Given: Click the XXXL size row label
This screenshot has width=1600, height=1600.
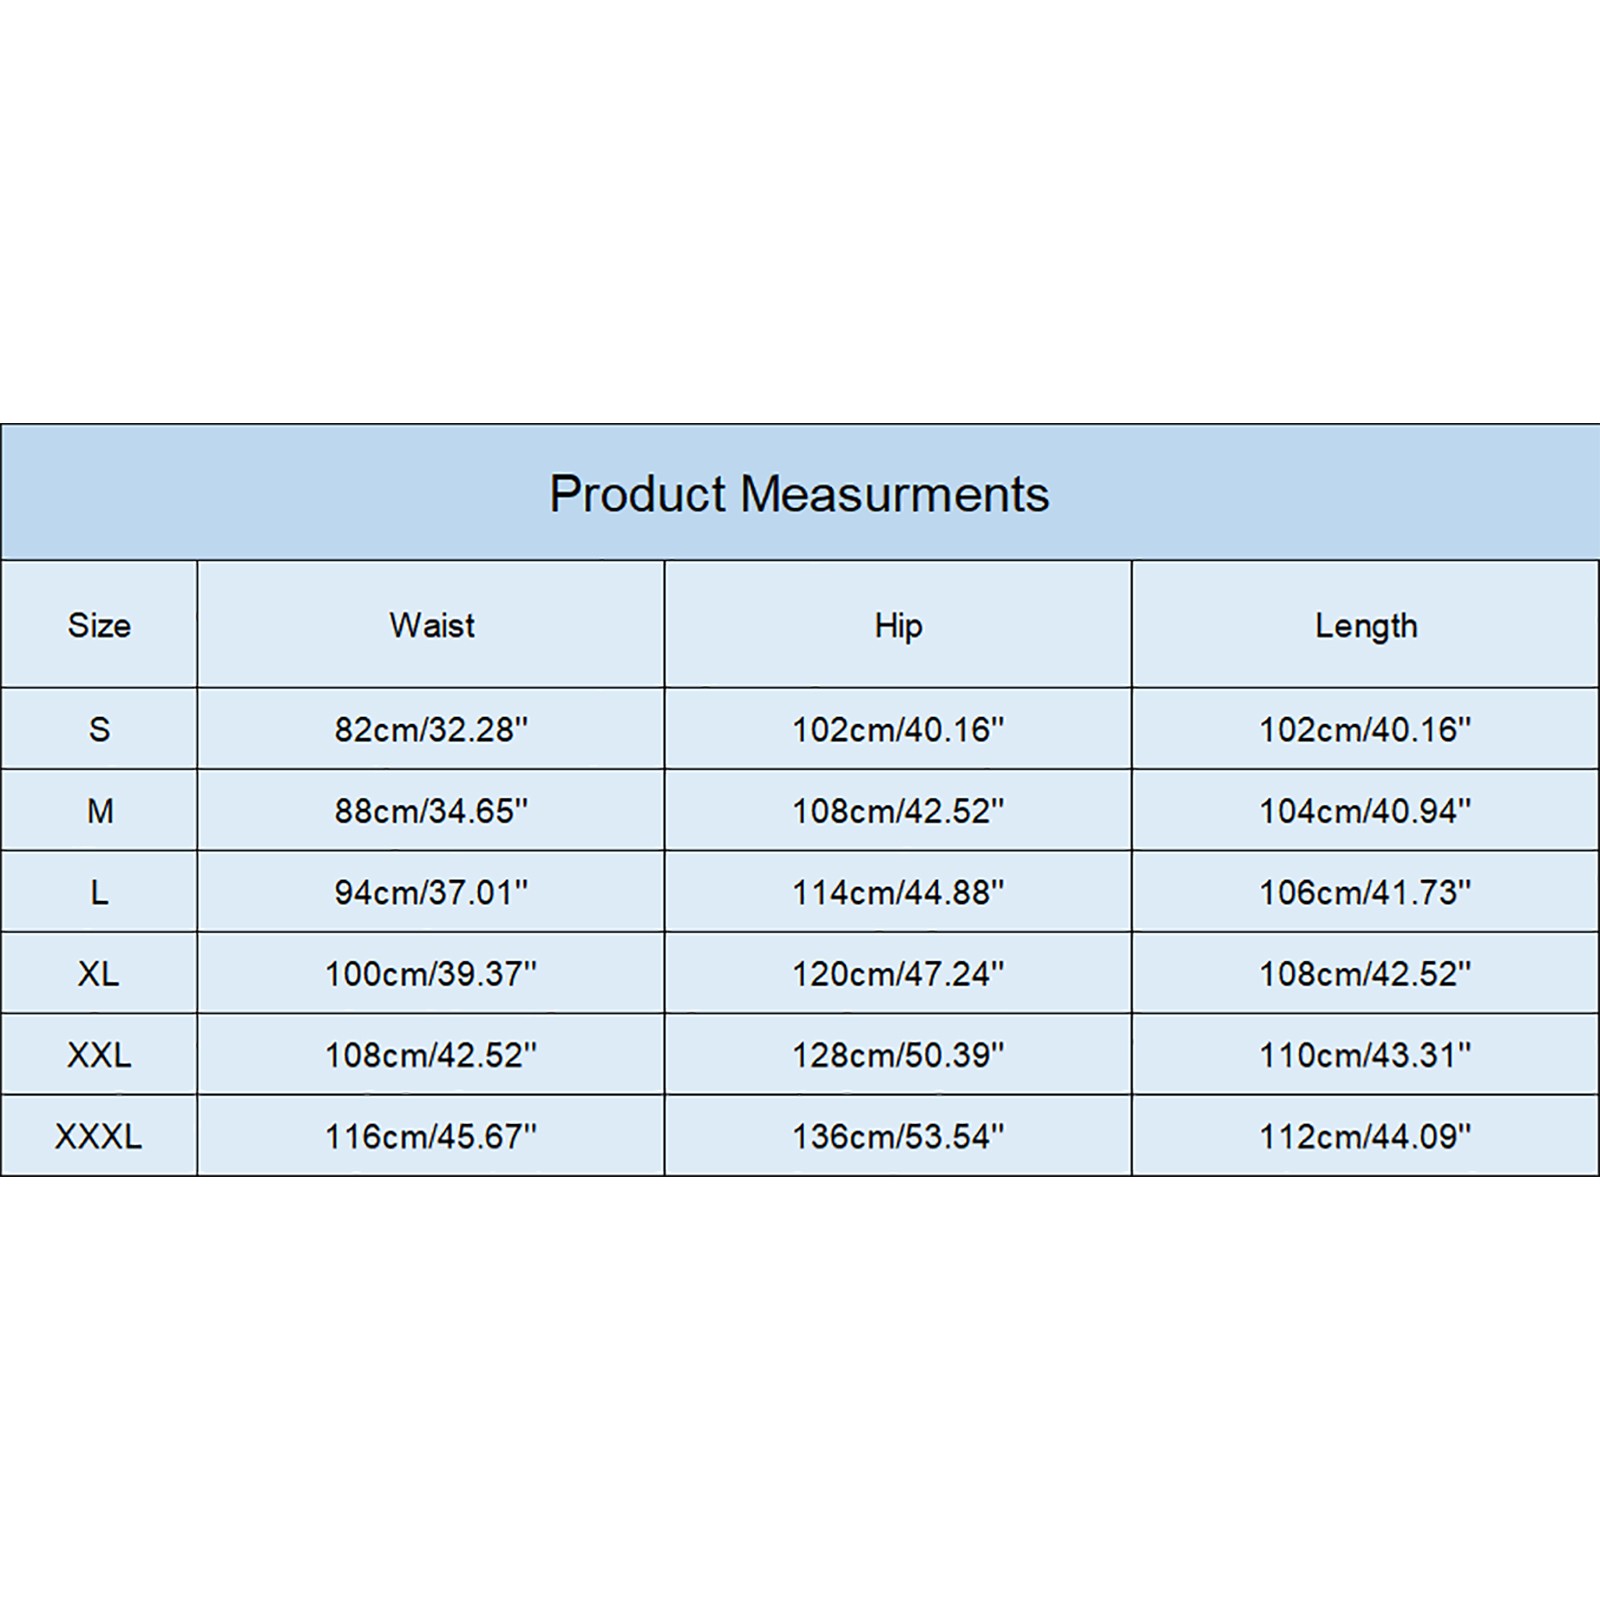Looking at the screenshot, I should coord(99,1136).
